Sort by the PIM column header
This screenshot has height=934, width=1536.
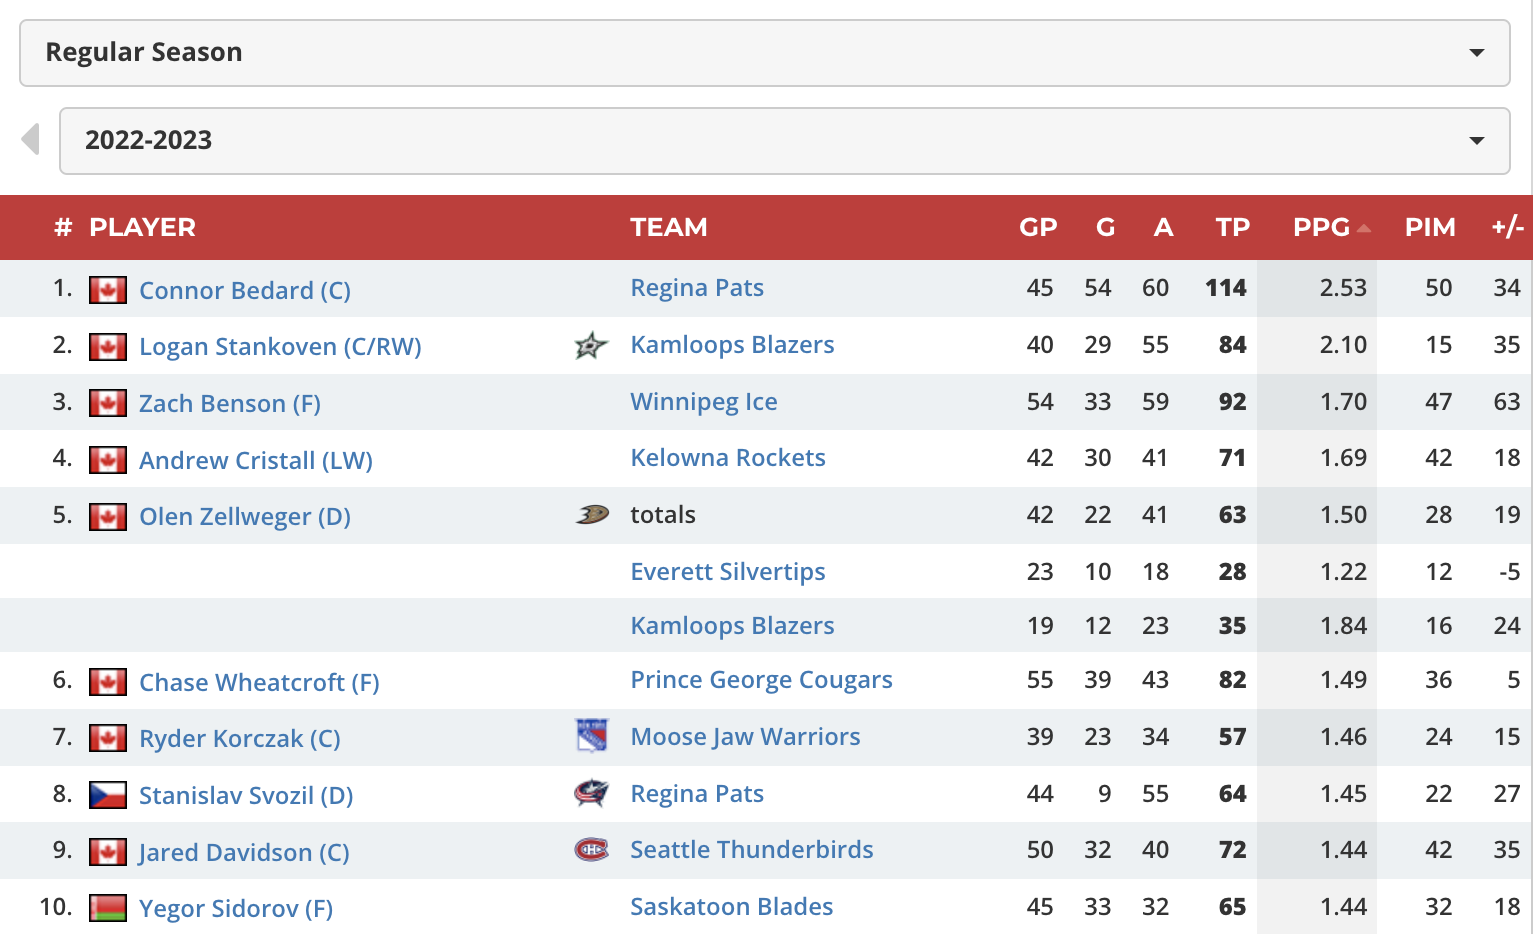[x=1430, y=227]
